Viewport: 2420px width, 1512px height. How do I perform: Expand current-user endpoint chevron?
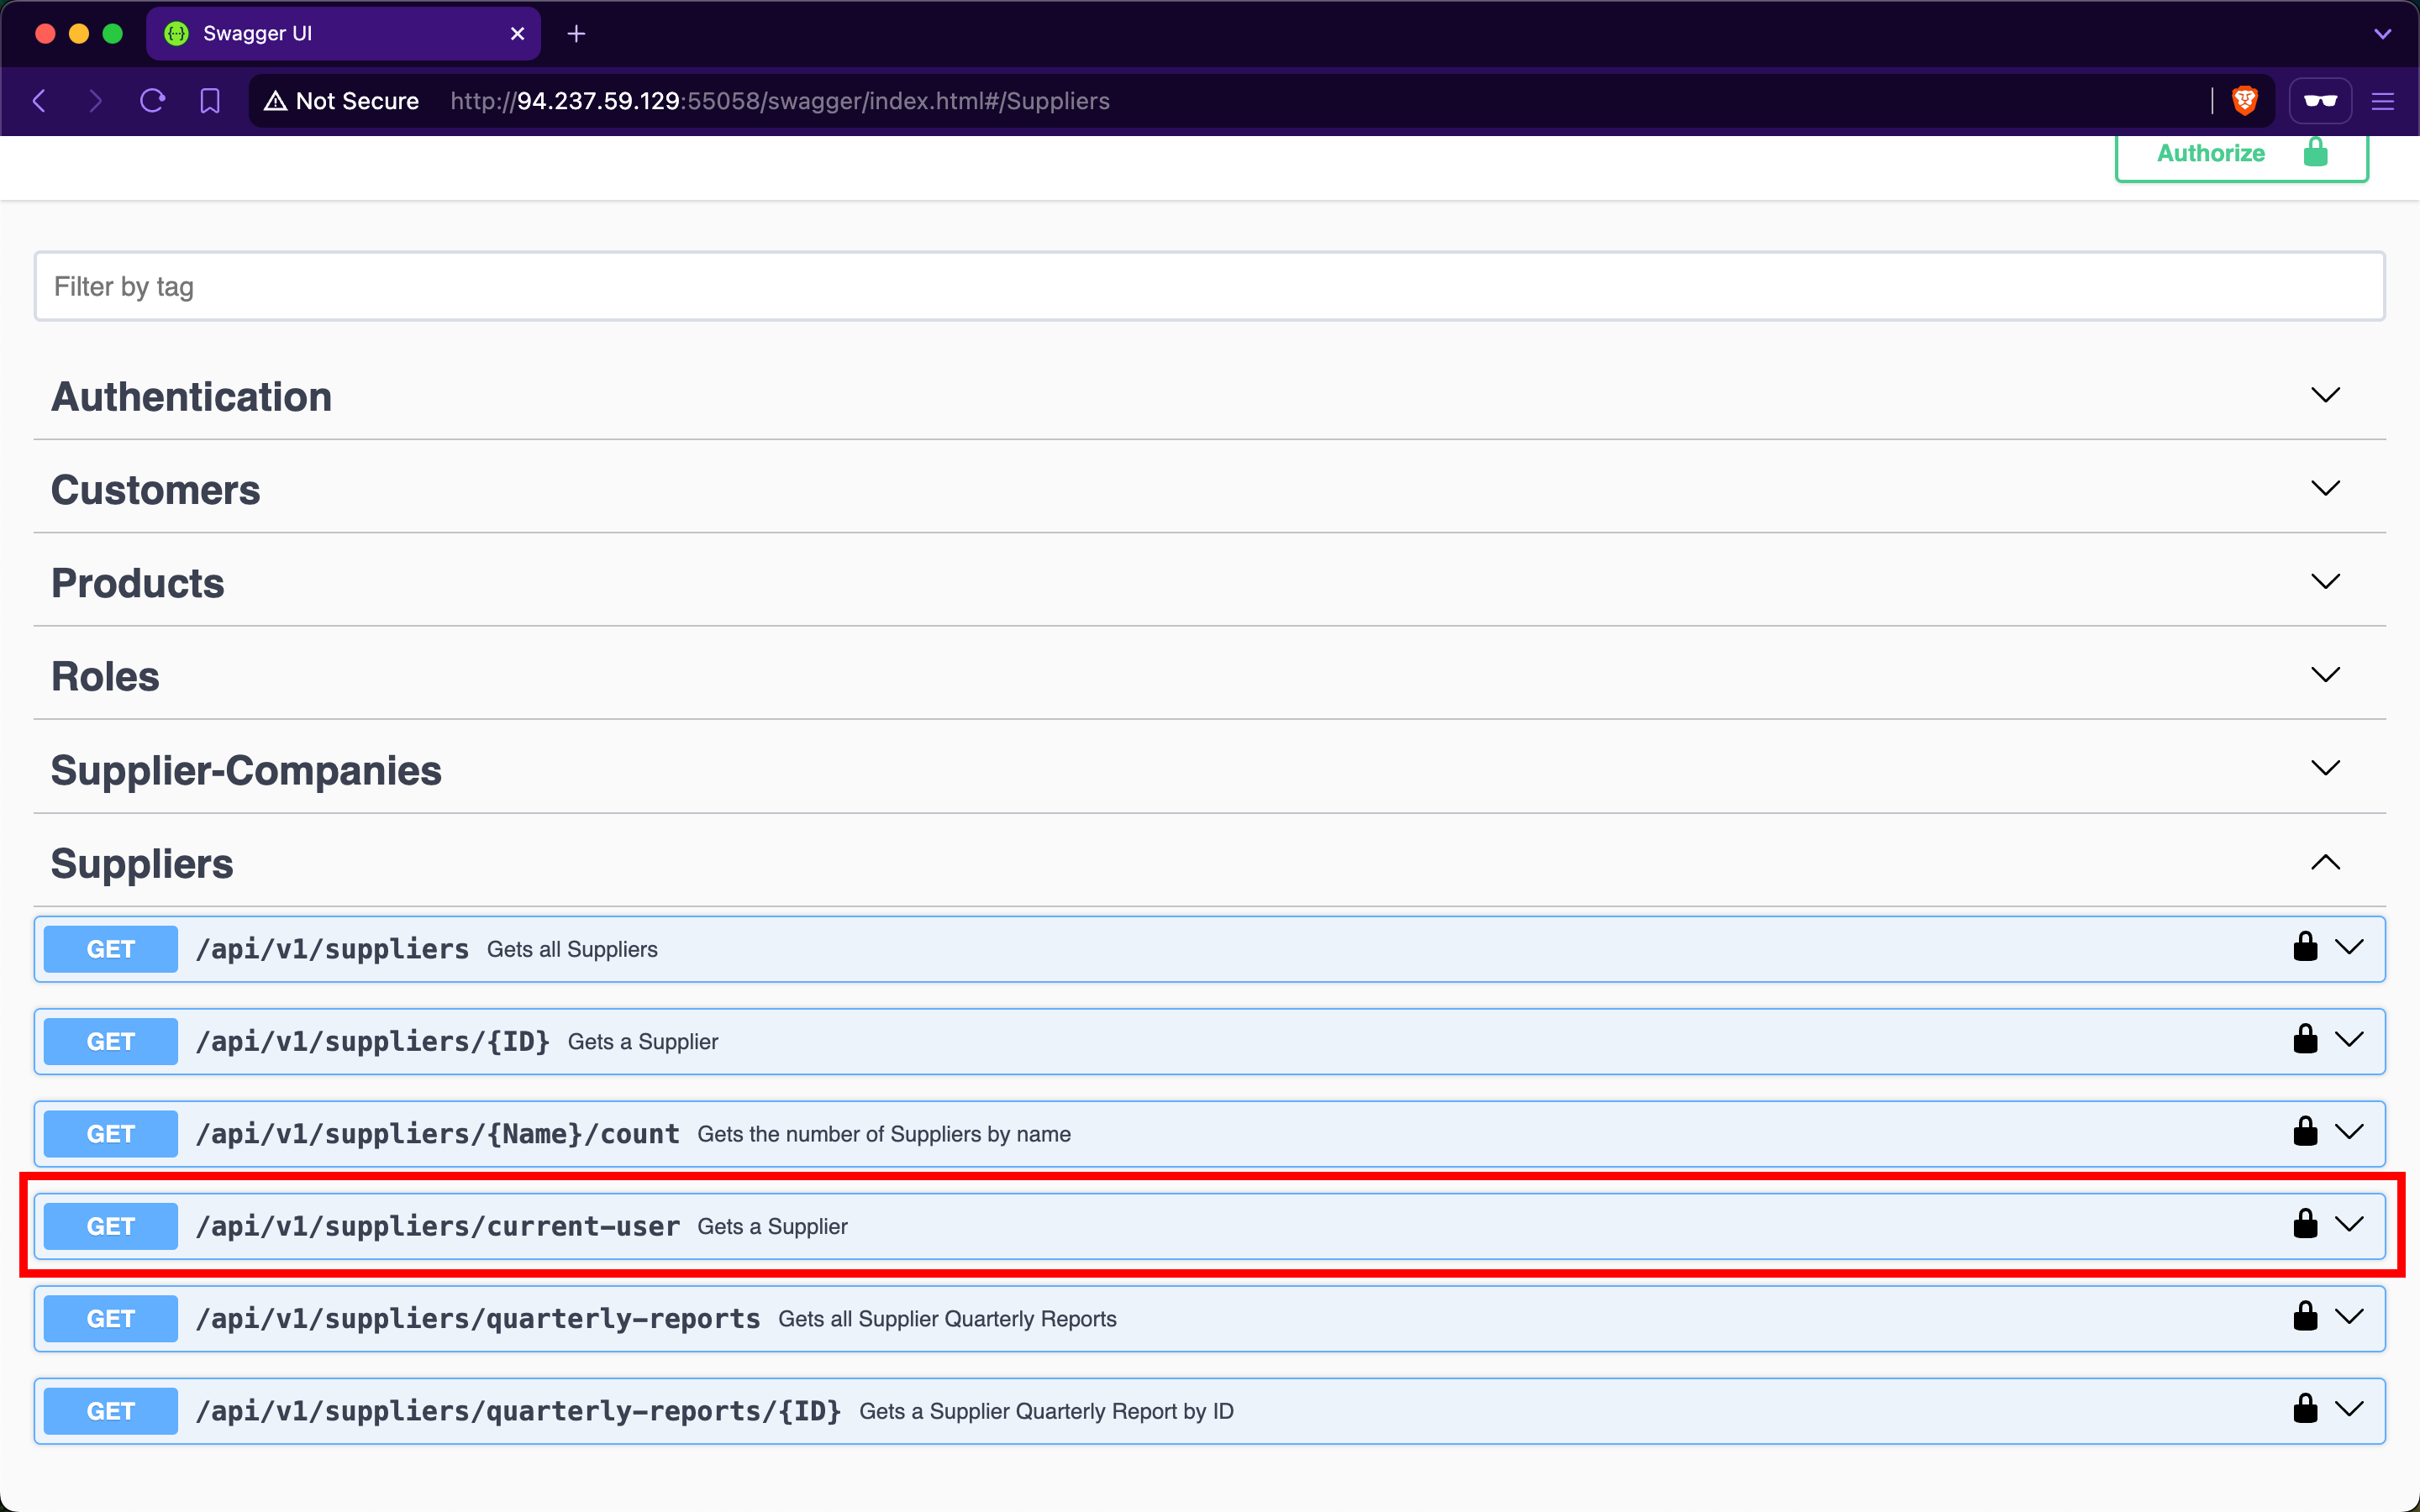[2349, 1224]
